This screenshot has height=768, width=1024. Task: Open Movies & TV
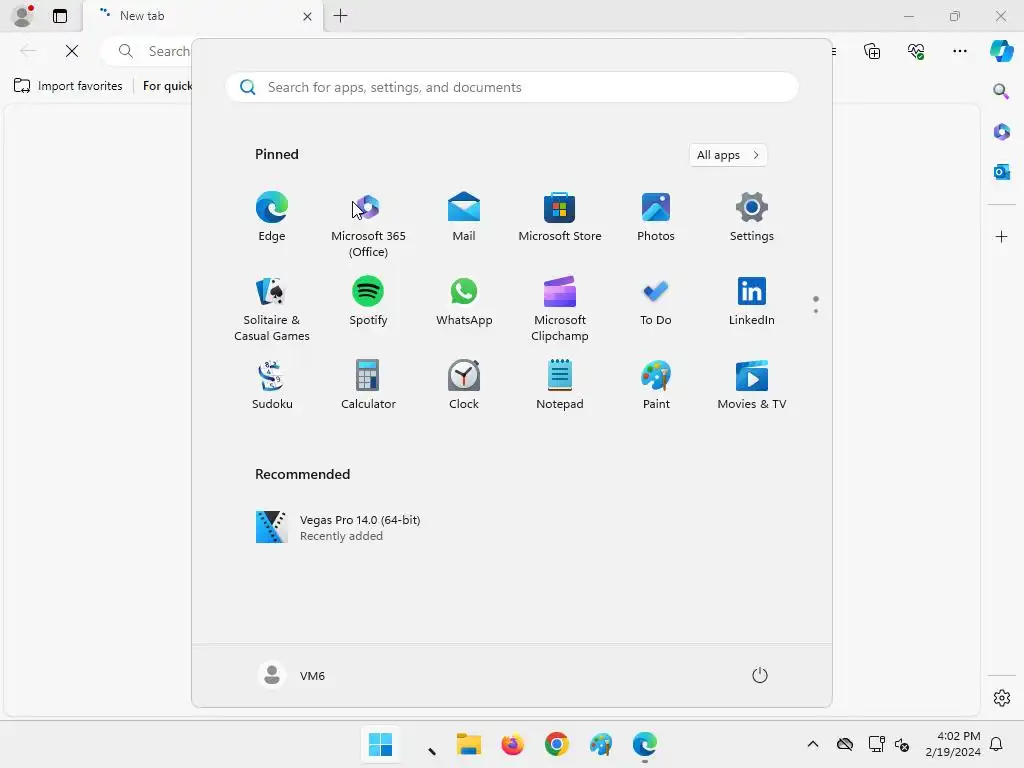(752, 386)
